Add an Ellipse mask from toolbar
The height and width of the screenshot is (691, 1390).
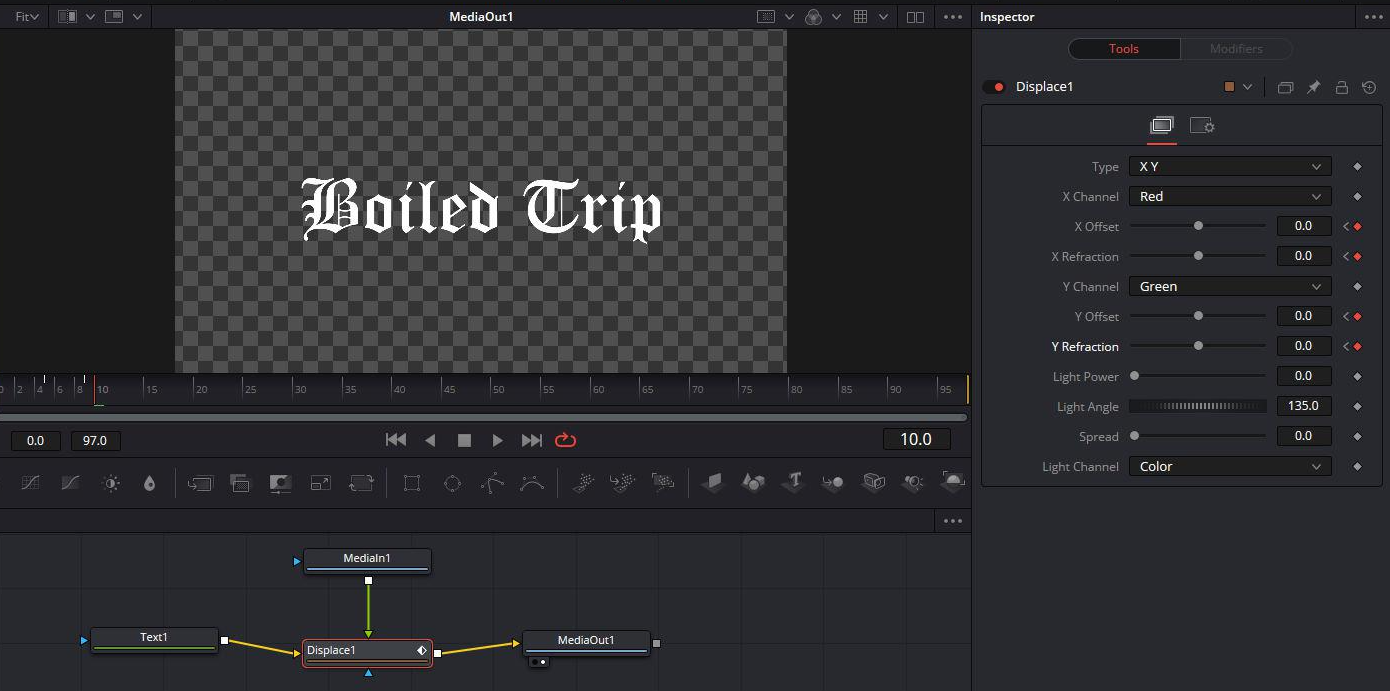(x=452, y=483)
